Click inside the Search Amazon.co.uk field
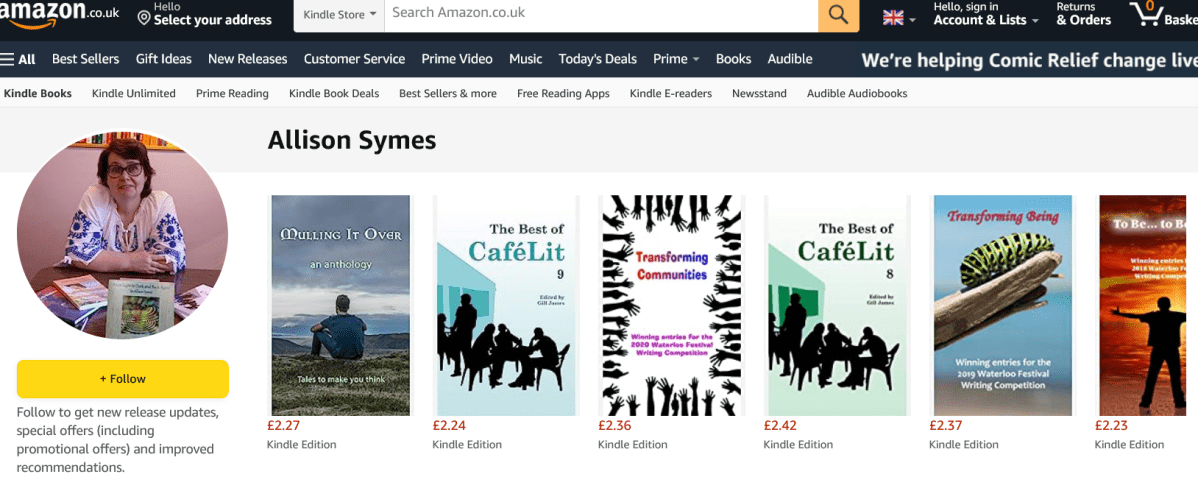The width and height of the screenshot is (1198, 477). click(x=600, y=14)
